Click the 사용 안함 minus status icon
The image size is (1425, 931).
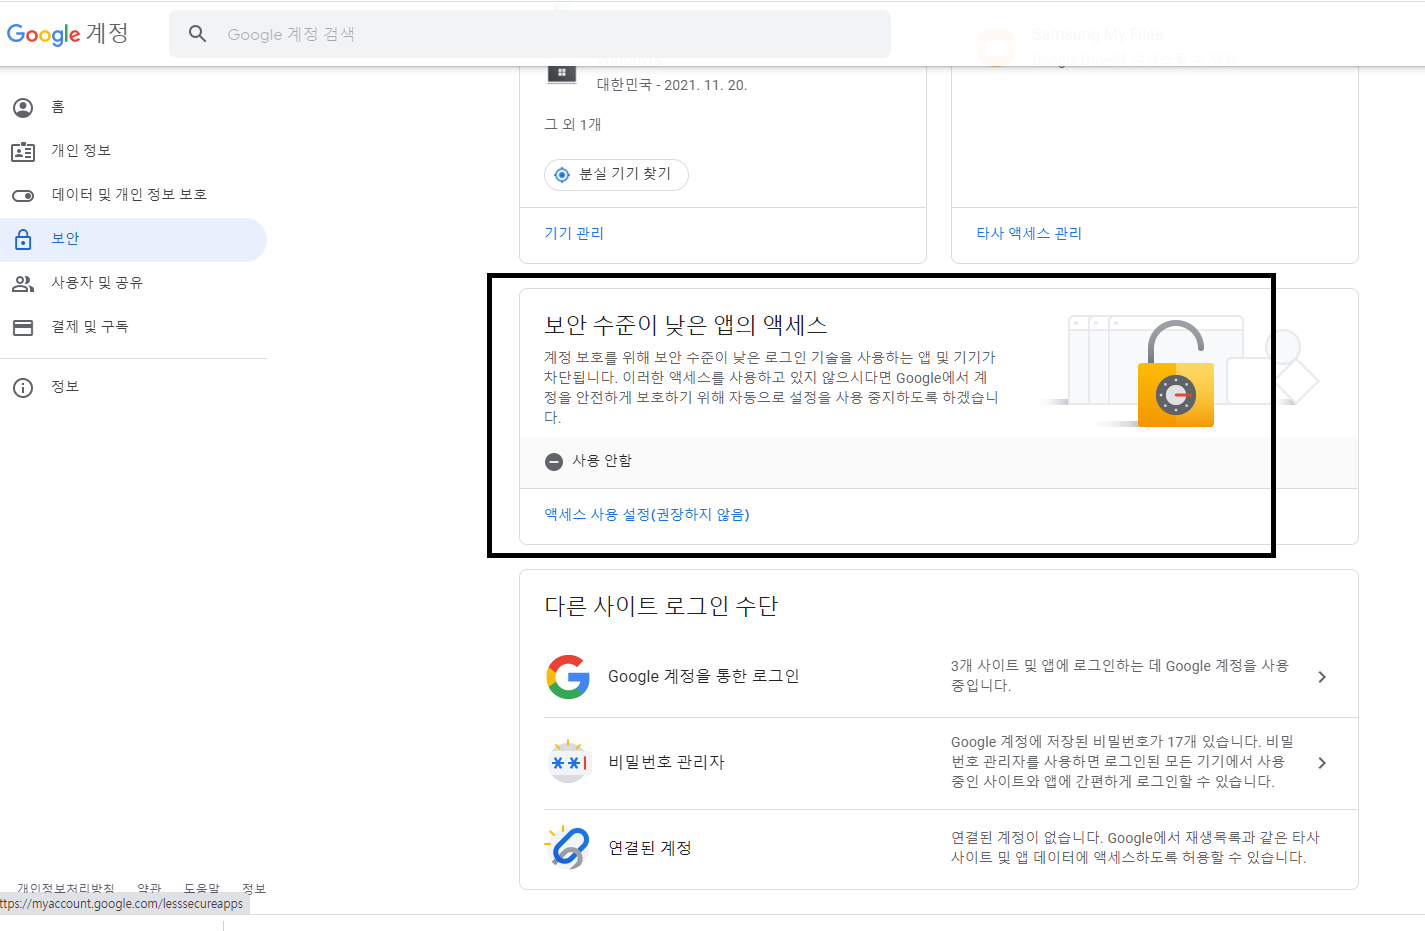pyautogui.click(x=554, y=461)
